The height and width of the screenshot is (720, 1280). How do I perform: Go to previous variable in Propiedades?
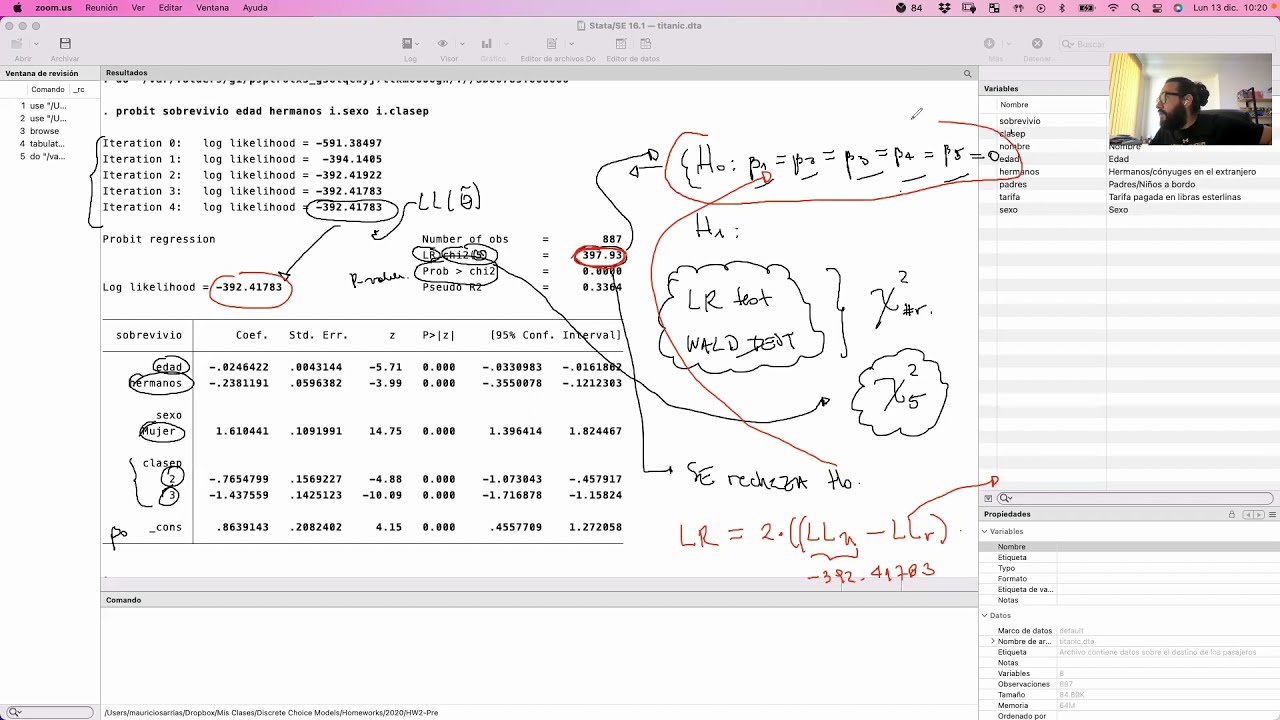[1247, 514]
